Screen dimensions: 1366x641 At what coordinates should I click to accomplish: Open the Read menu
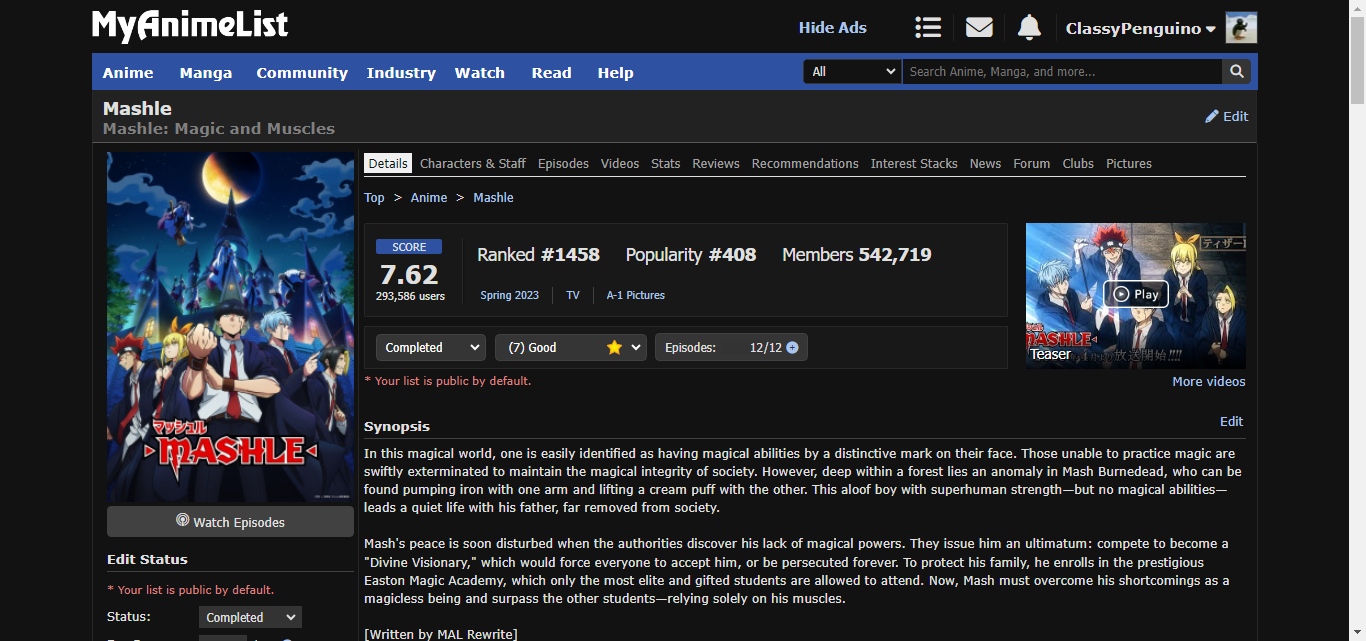click(552, 72)
